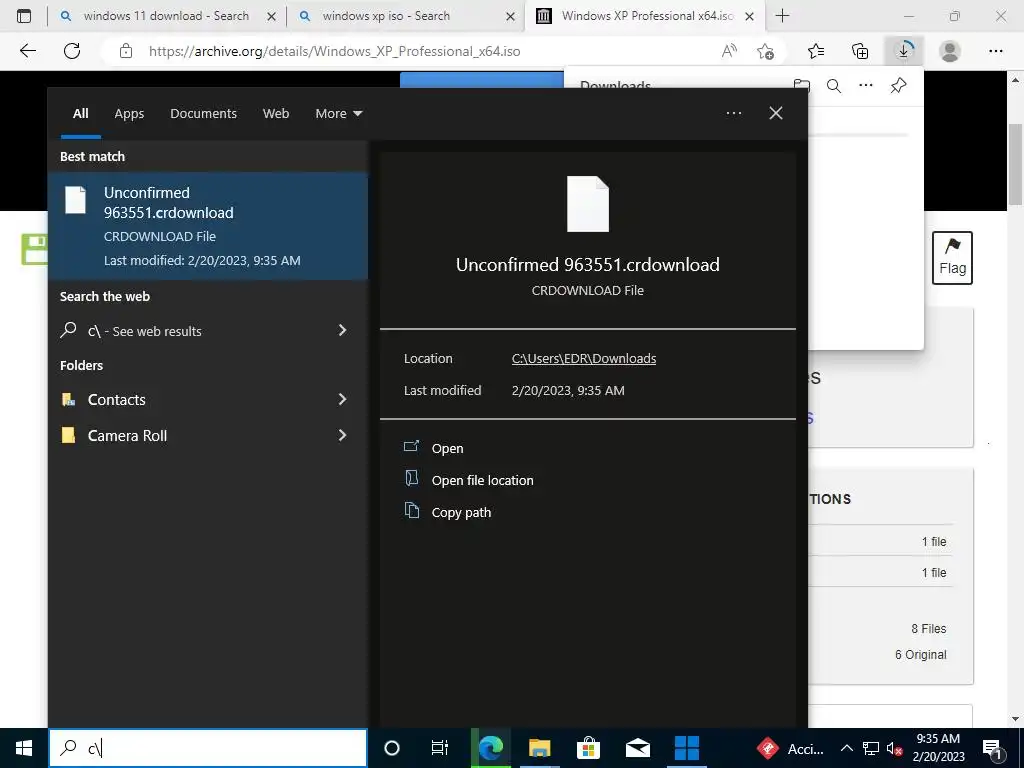1024x768 pixels.
Task: Switch to windows xp iso Search tab
Action: point(406,16)
